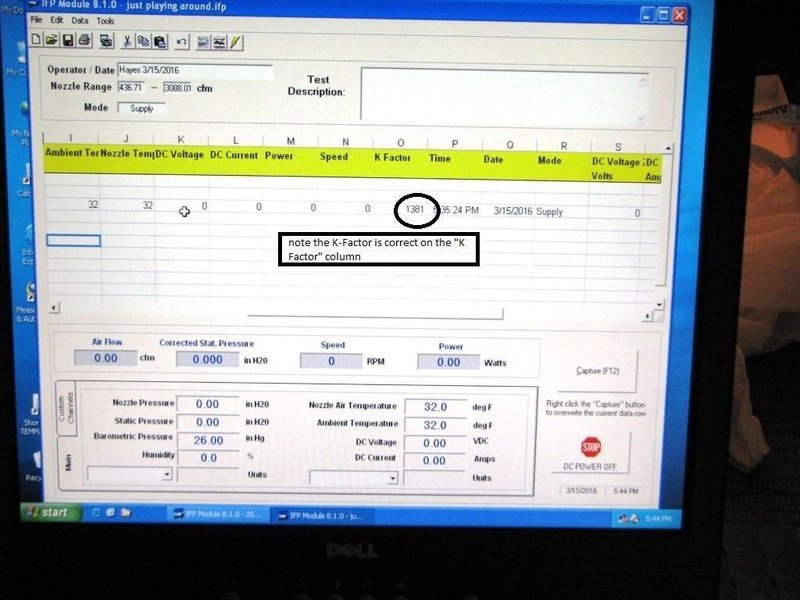Click the Humidity input field
Image resolution: width=800 pixels, height=600 pixels.
(x=207, y=457)
